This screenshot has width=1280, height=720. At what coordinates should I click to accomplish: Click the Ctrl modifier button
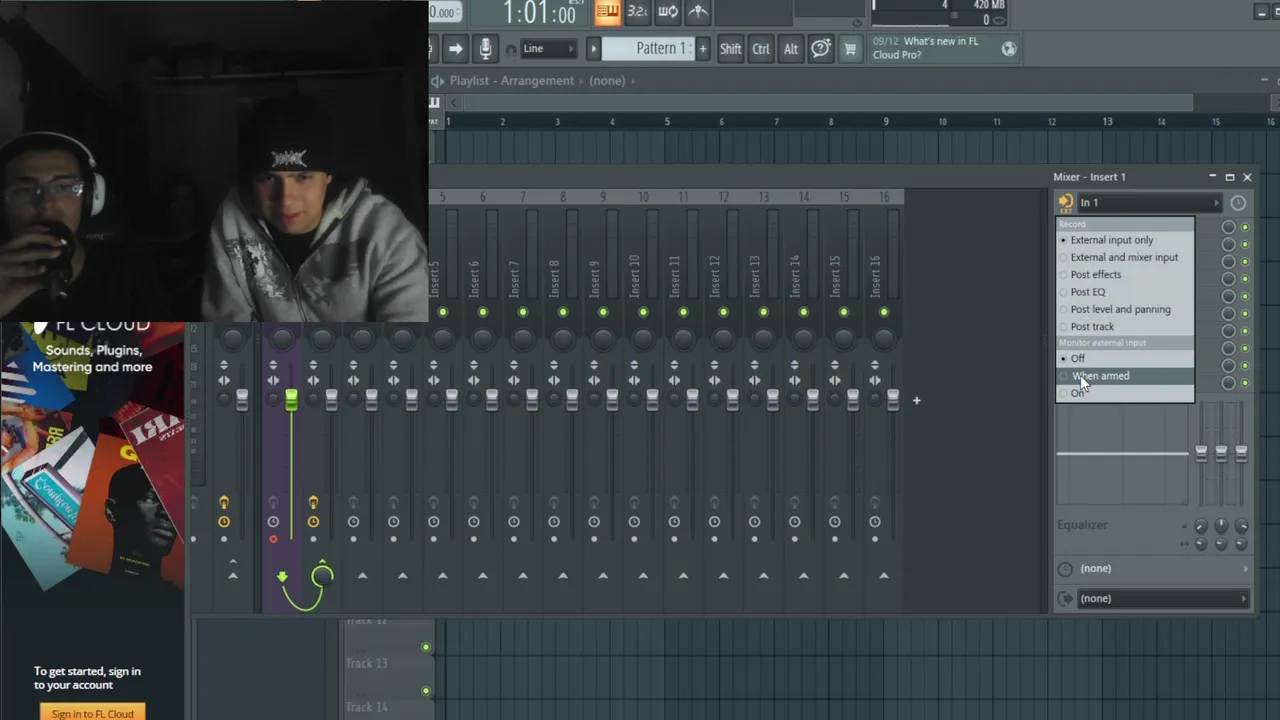(x=761, y=48)
